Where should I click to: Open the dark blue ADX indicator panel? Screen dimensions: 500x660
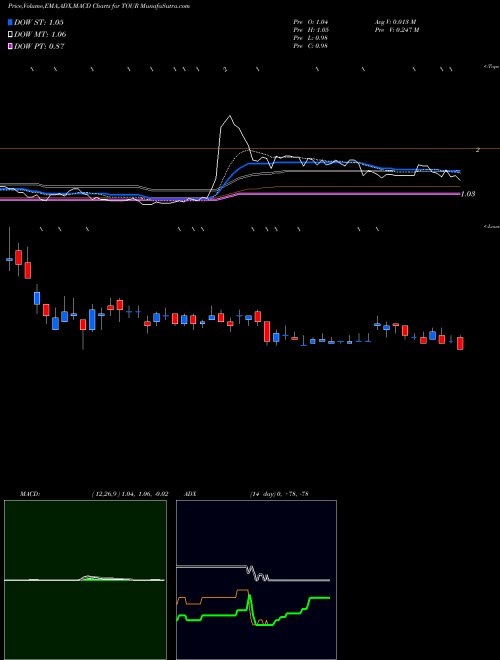click(256, 580)
